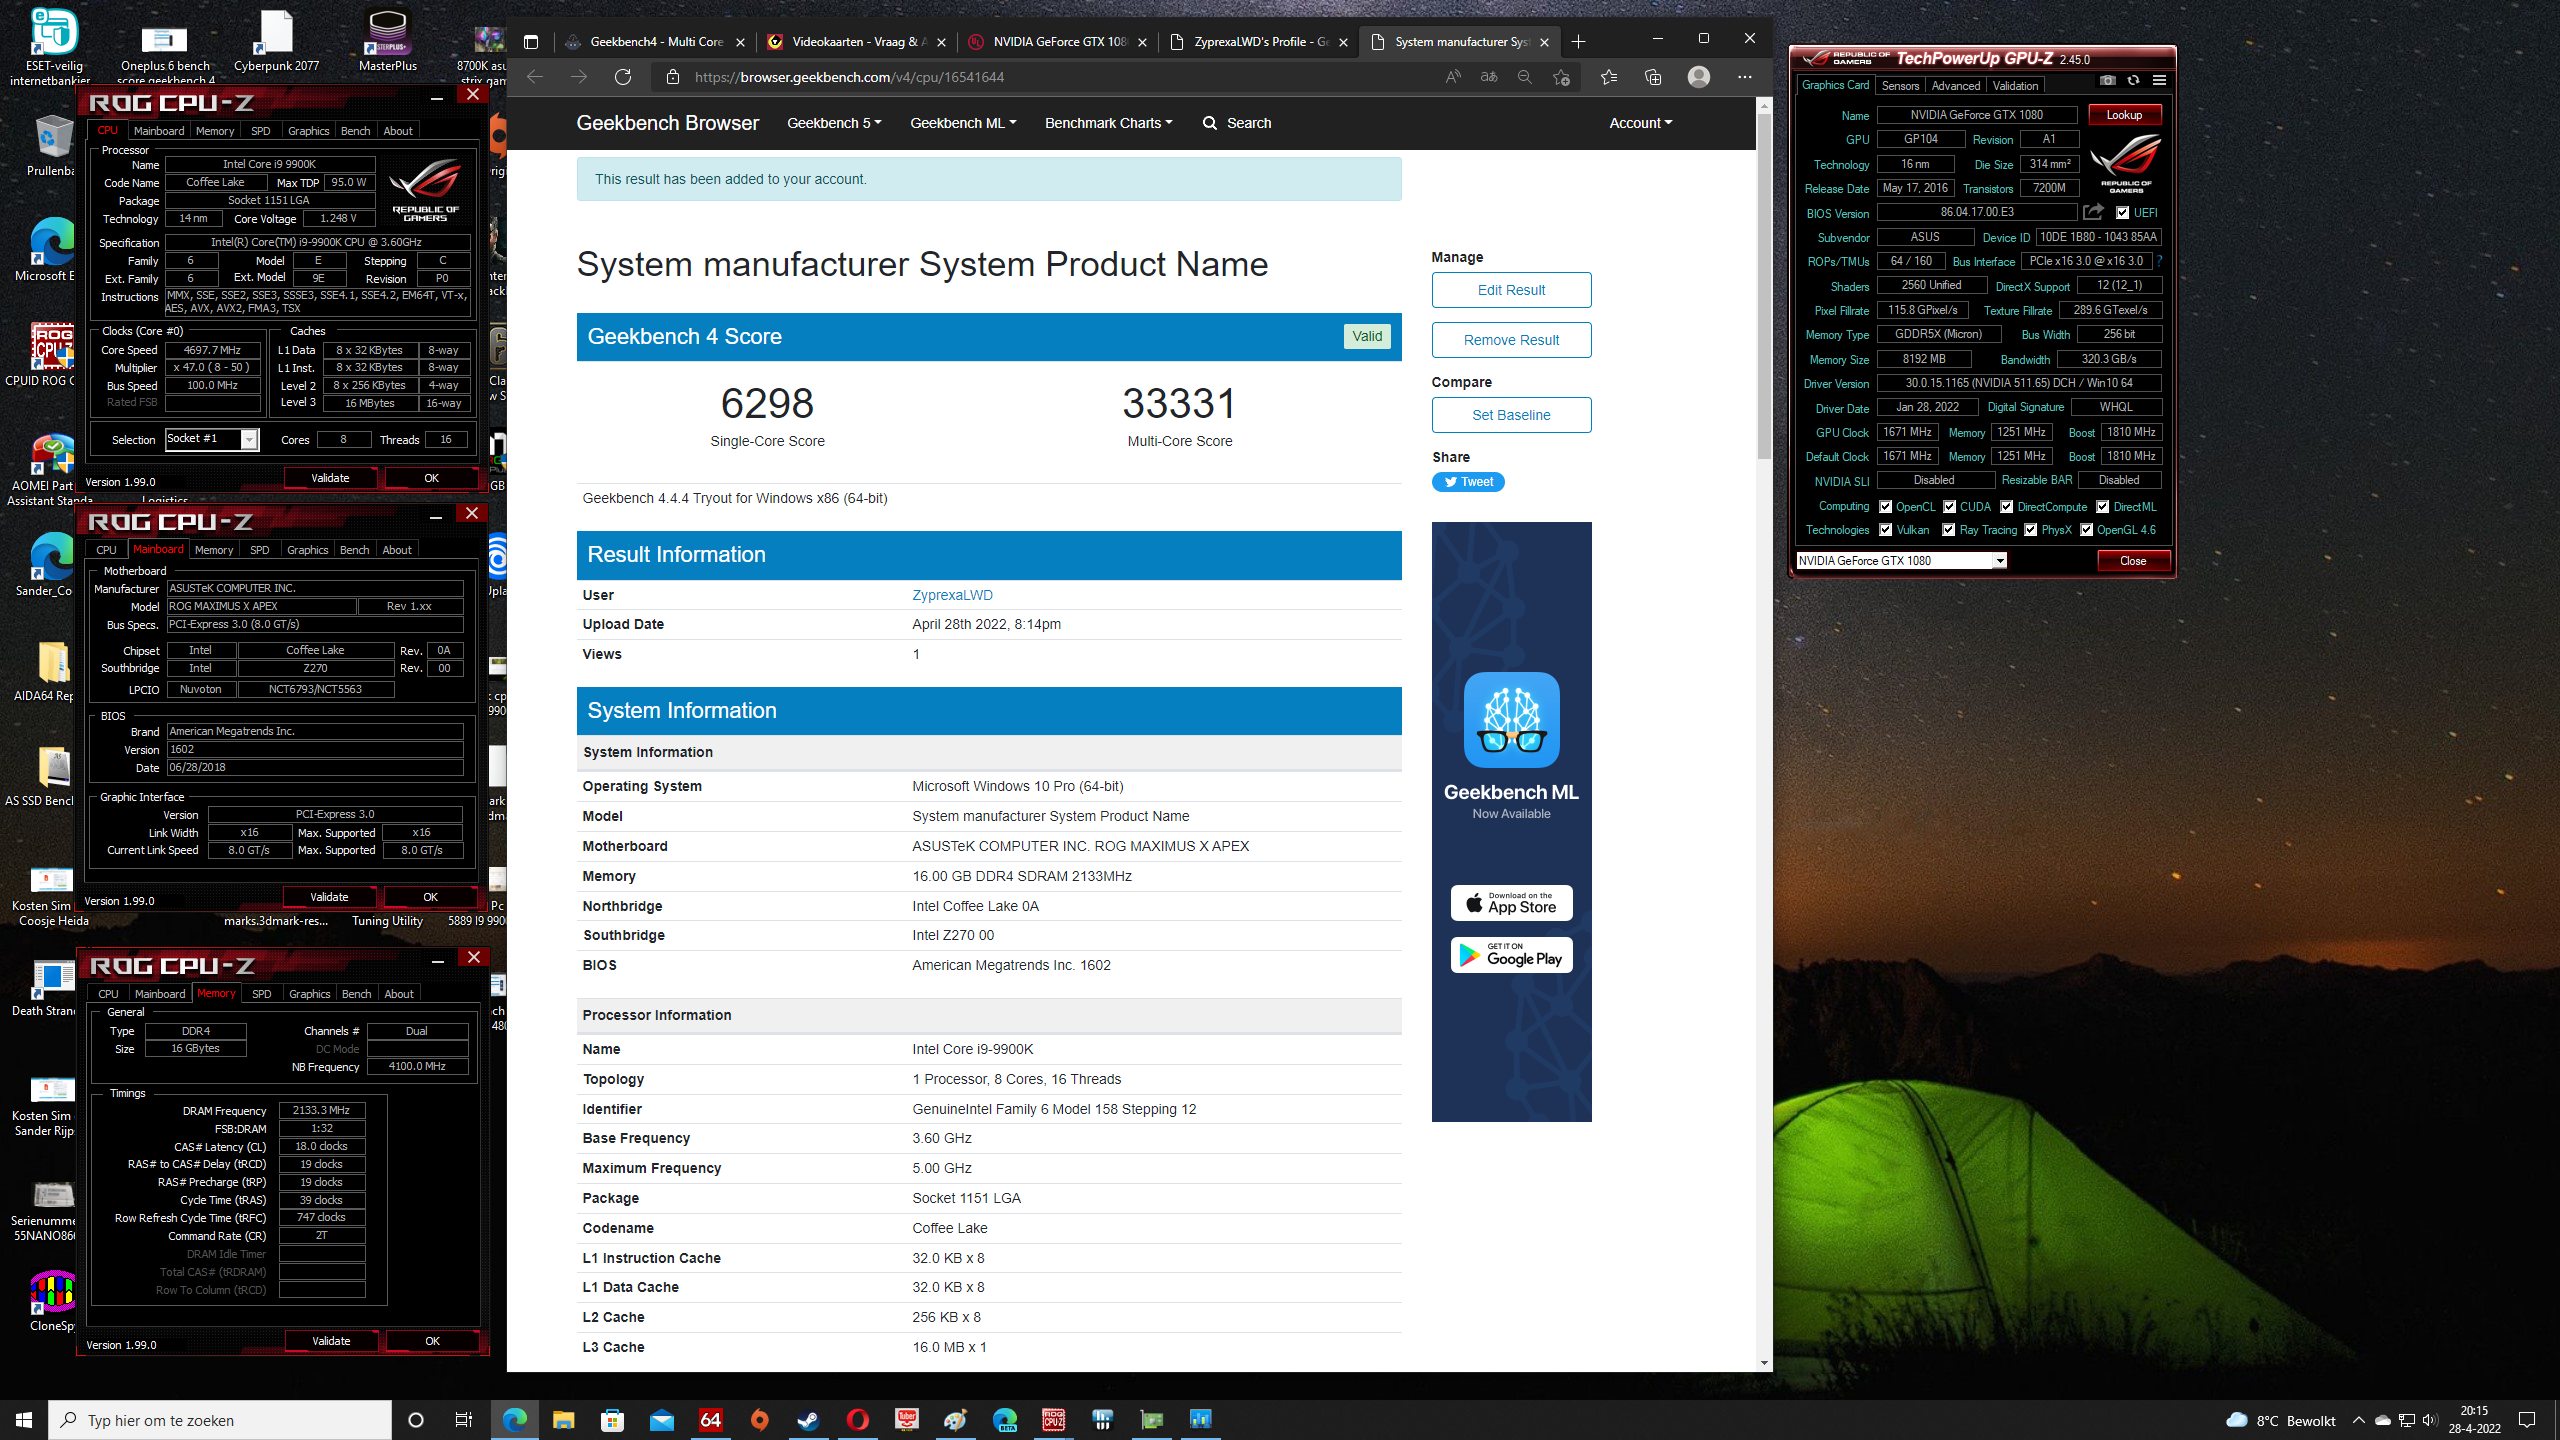This screenshot has width=2560, height=1440.
Task: Click Remove Result button
Action: coord(1511,340)
